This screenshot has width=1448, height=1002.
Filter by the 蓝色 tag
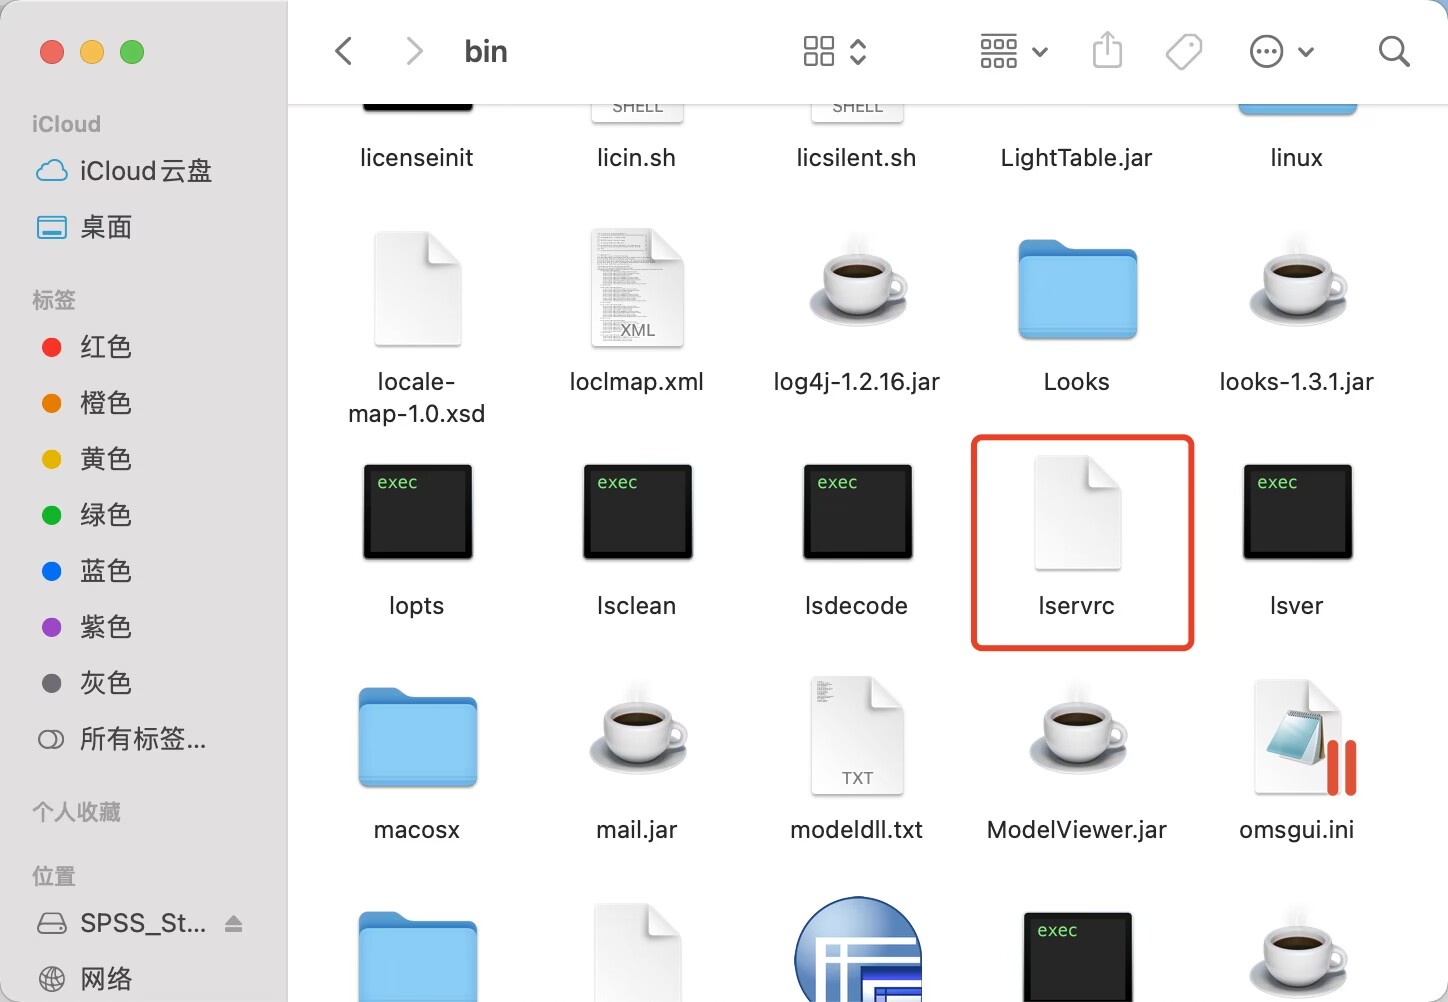[x=86, y=571]
